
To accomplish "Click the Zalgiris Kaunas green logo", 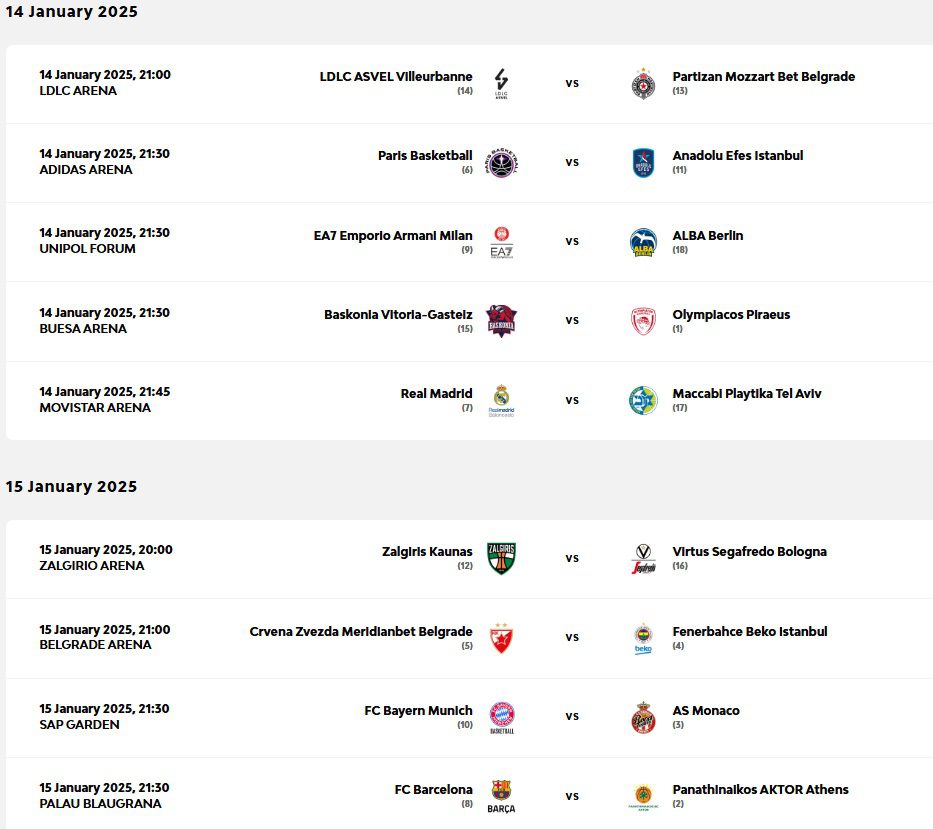I will 501,558.
